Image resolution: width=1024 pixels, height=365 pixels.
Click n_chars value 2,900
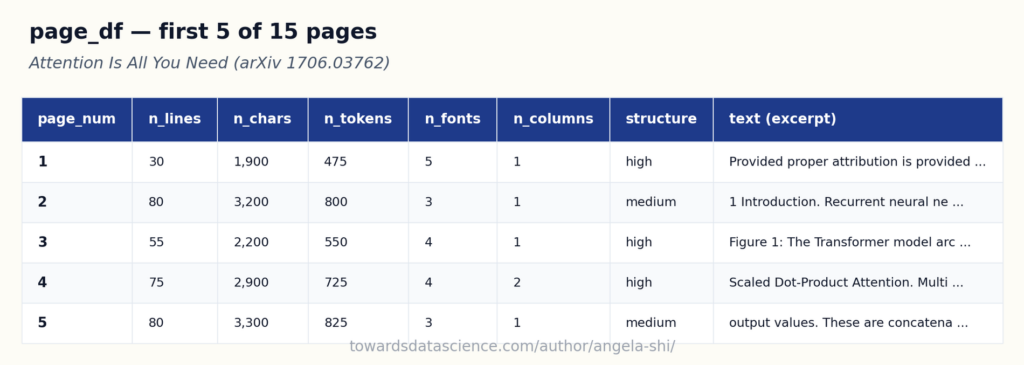[251, 283]
